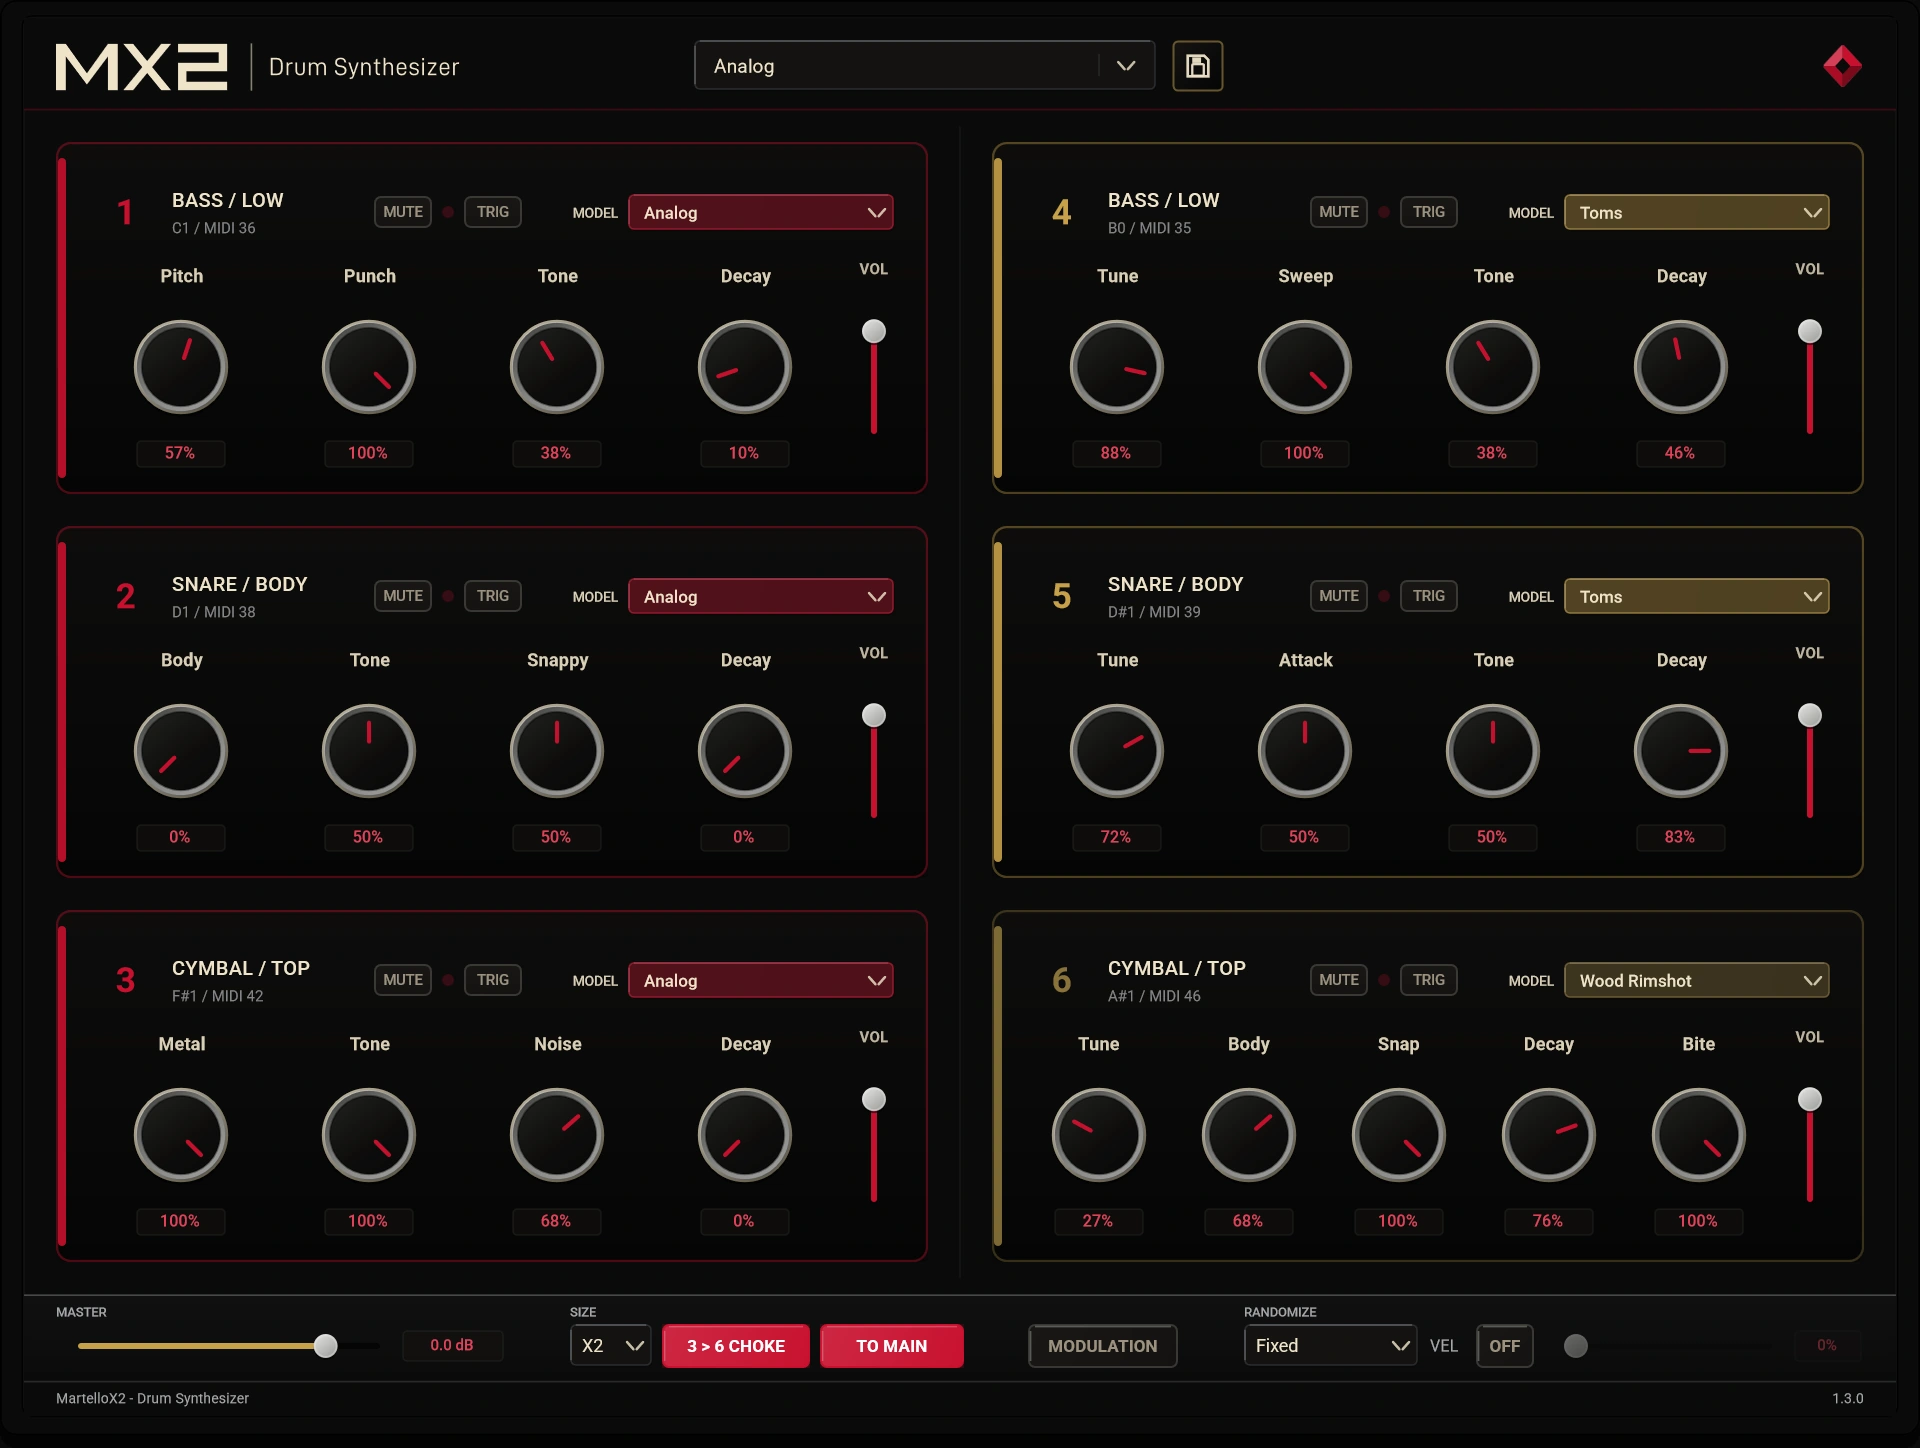
Task: Click the MASTER volume slider handle
Action: pyautogui.click(x=325, y=1346)
